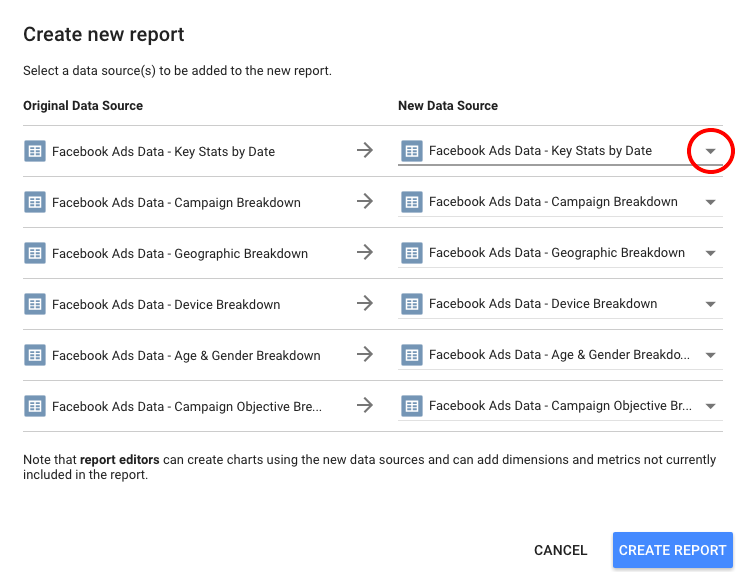Click new Geographic Breakdown table icon
The height and width of the screenshot is (572, 743).
(412, 253)
